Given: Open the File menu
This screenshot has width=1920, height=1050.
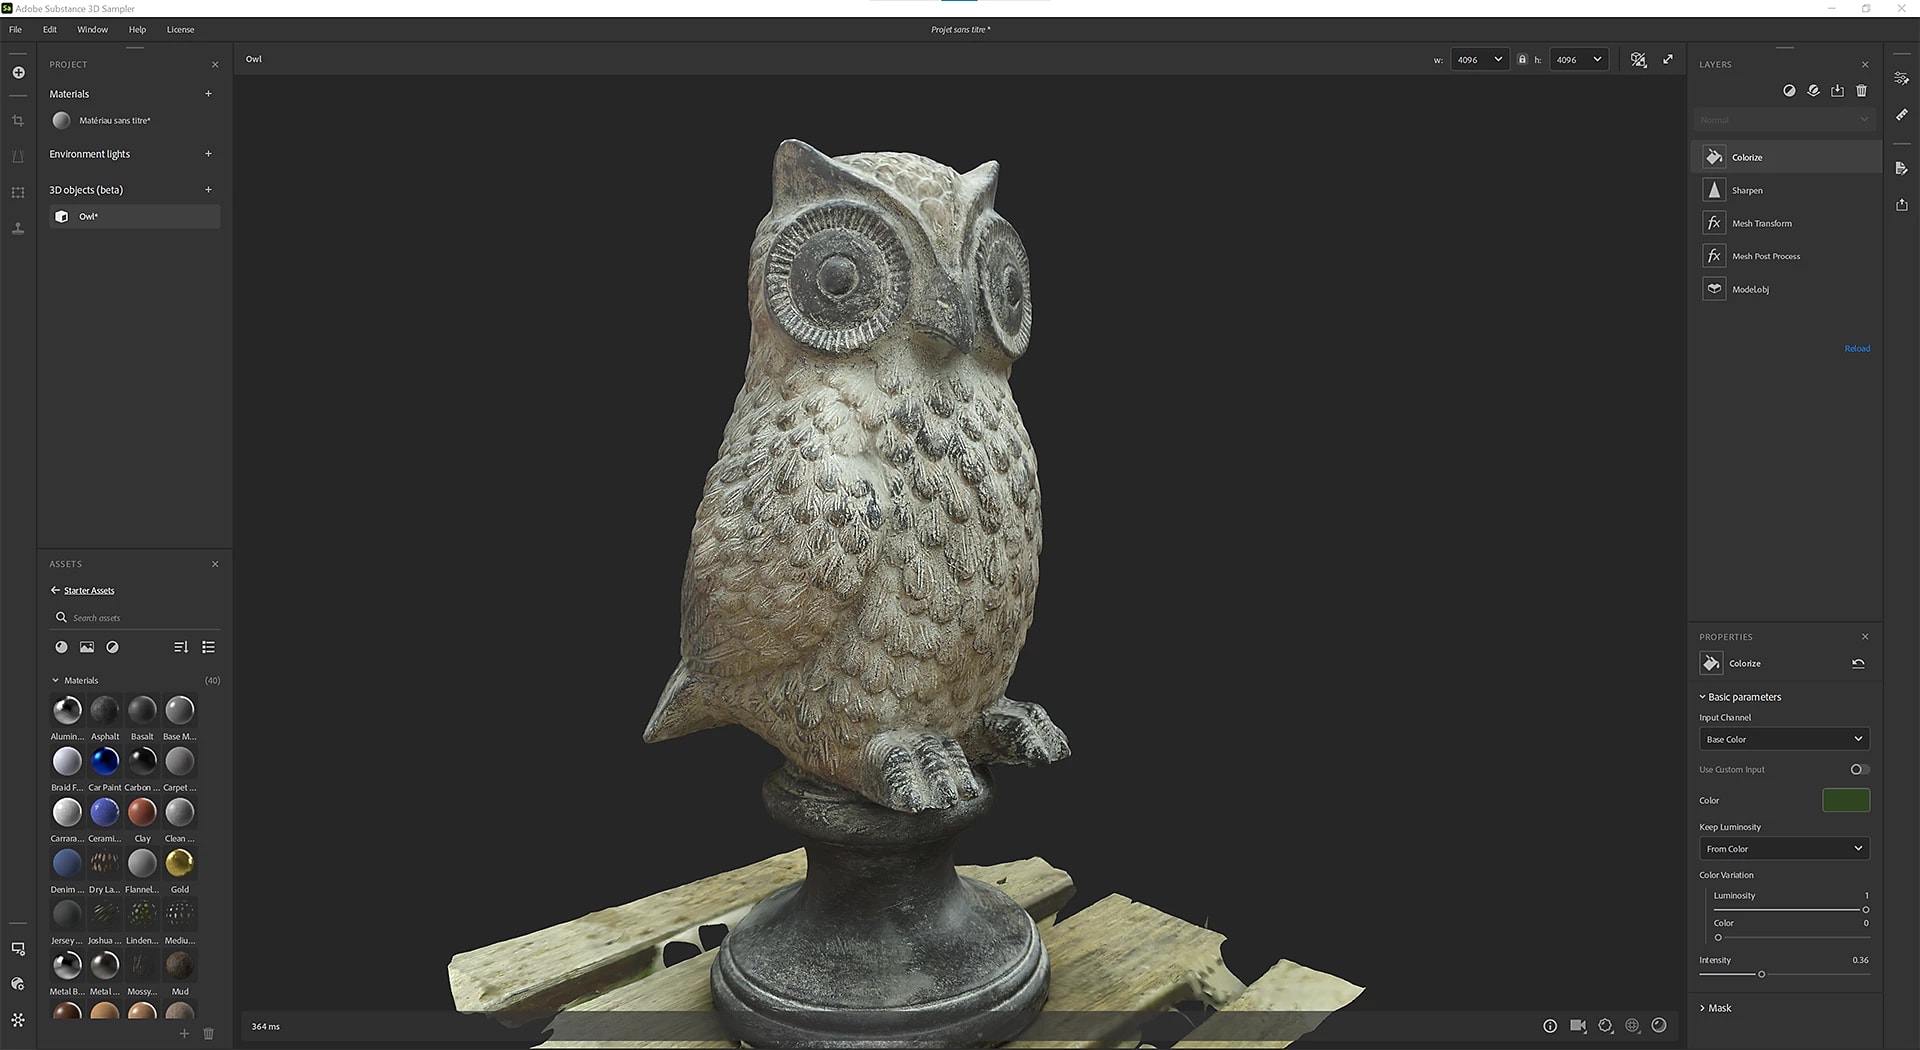Looking at the screenshot, I should point(15,29).
